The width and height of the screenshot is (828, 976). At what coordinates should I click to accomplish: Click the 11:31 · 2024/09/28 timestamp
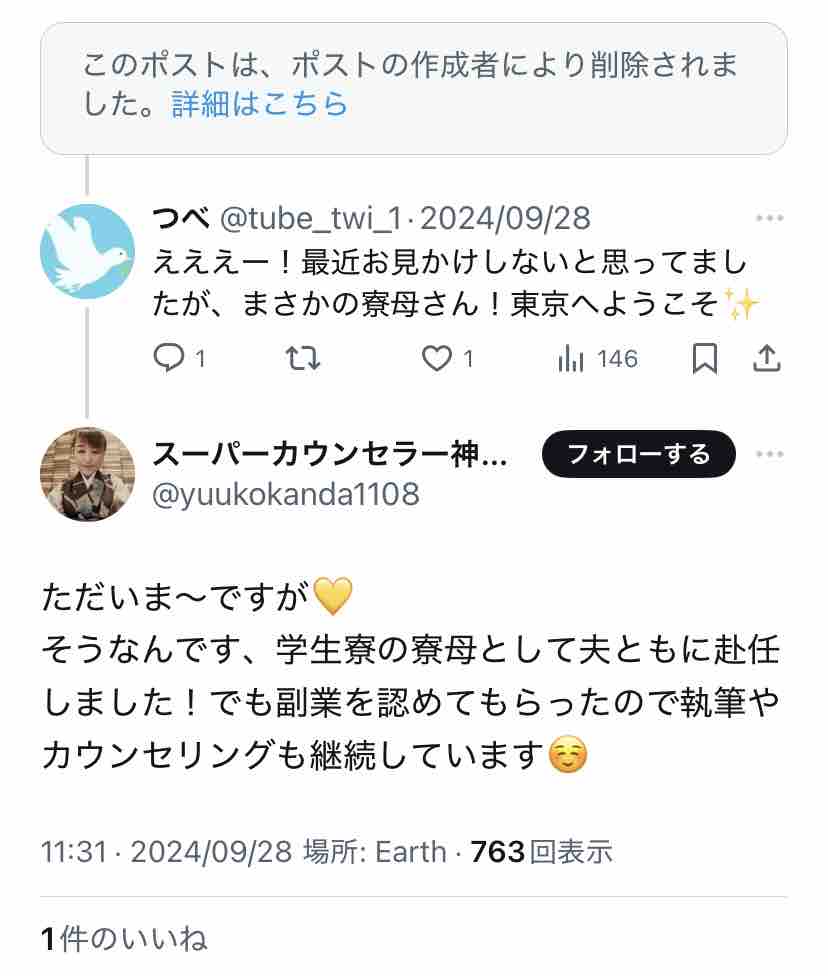(x=167, y=851)
